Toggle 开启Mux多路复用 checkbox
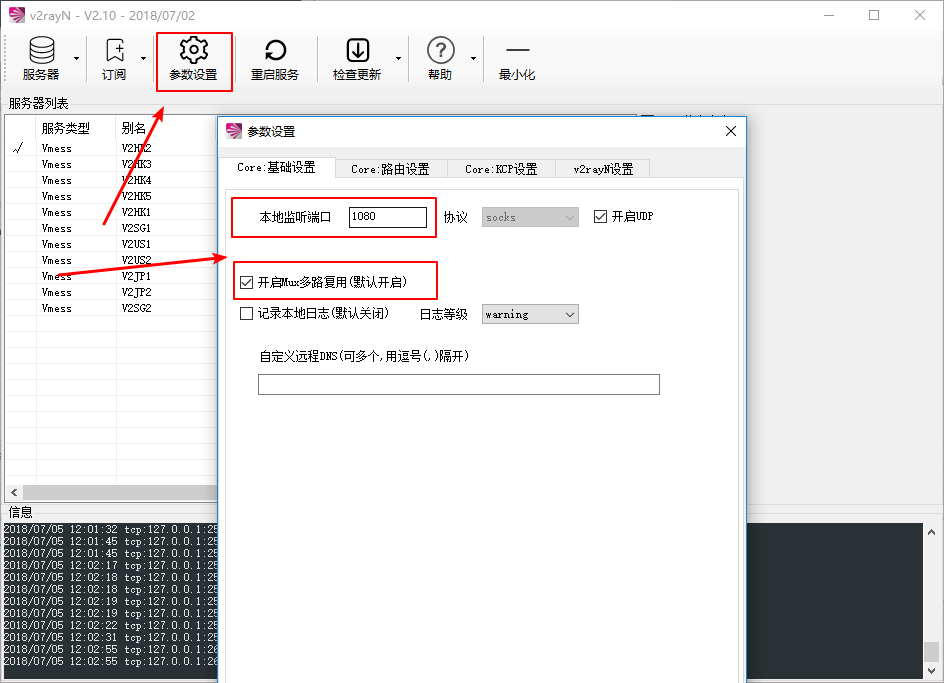944x683 pixels. pos(246,282)
